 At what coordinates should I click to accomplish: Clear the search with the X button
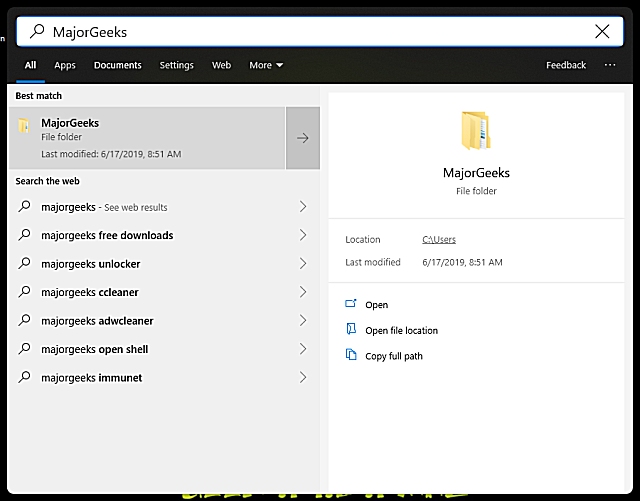pyautogui.click(x=602, y=31)
